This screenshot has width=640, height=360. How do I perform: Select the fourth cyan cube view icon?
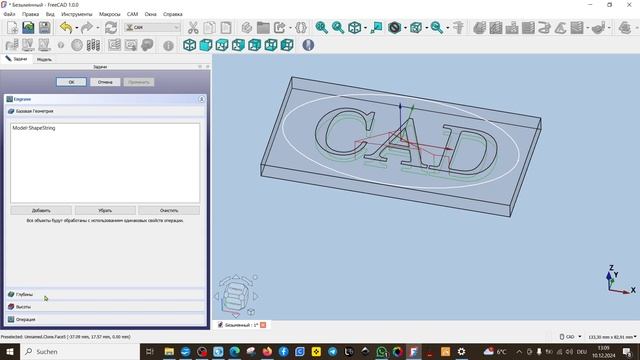238,45
